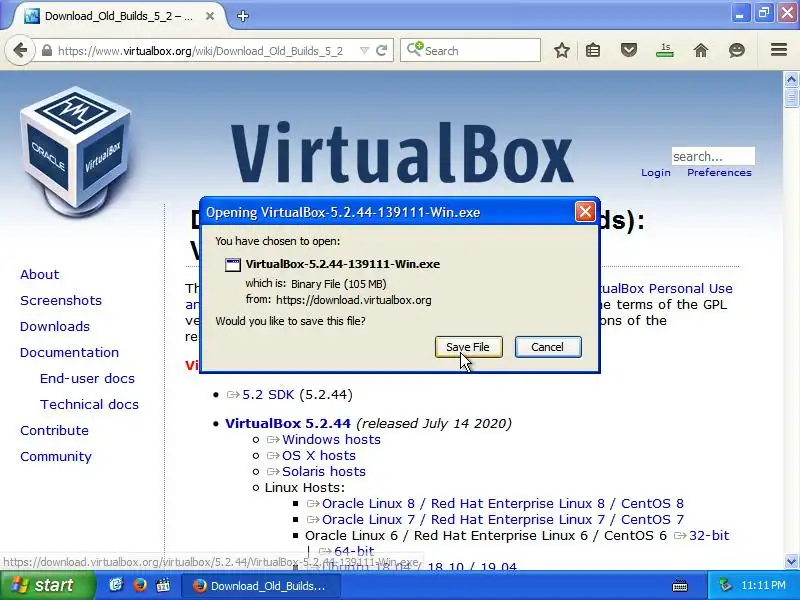This screenshot has width=800, height=600.
Task: Click the padlock site identity icon
Action: 47,51
